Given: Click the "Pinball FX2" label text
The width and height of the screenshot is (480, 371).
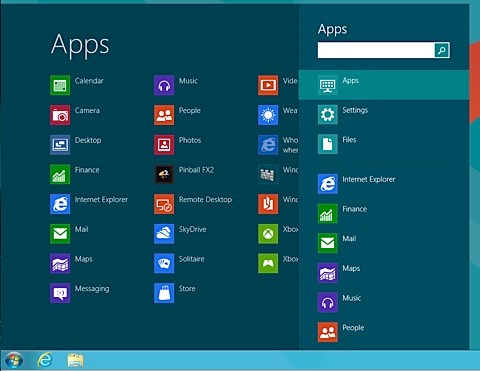Looking at the screenshot, I should (196, 170).
